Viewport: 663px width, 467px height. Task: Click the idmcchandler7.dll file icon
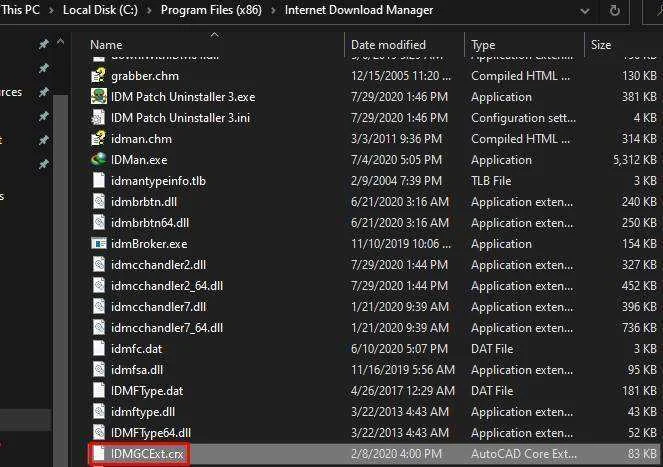(x=99, y=306)
